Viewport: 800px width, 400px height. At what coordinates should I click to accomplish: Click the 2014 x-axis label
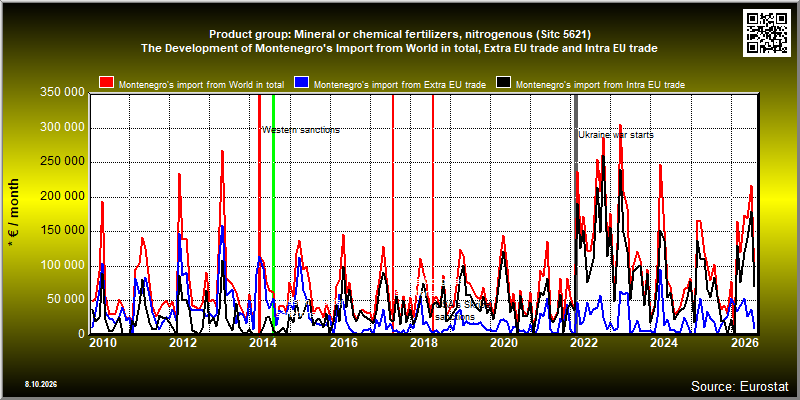[263, 343]
